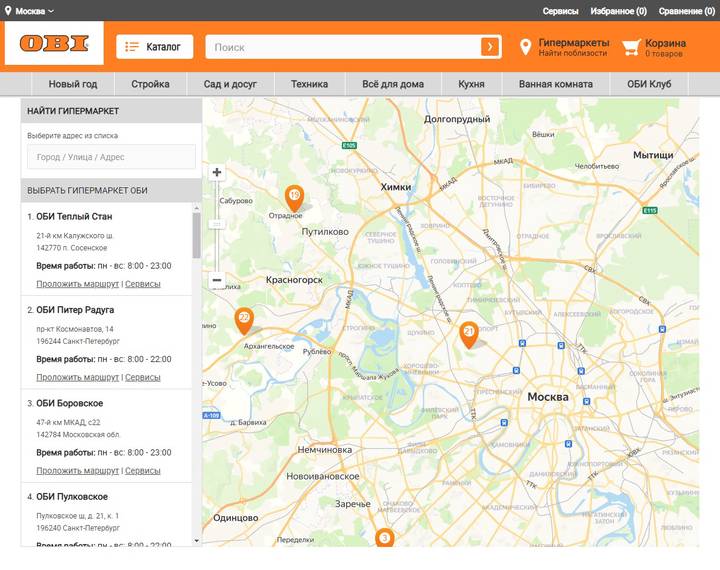This screenshot has width=720, height=570.
Task: Click Проложить маршрут for ОБИ Питер Радуга
Action: click(x=78, y=377)
